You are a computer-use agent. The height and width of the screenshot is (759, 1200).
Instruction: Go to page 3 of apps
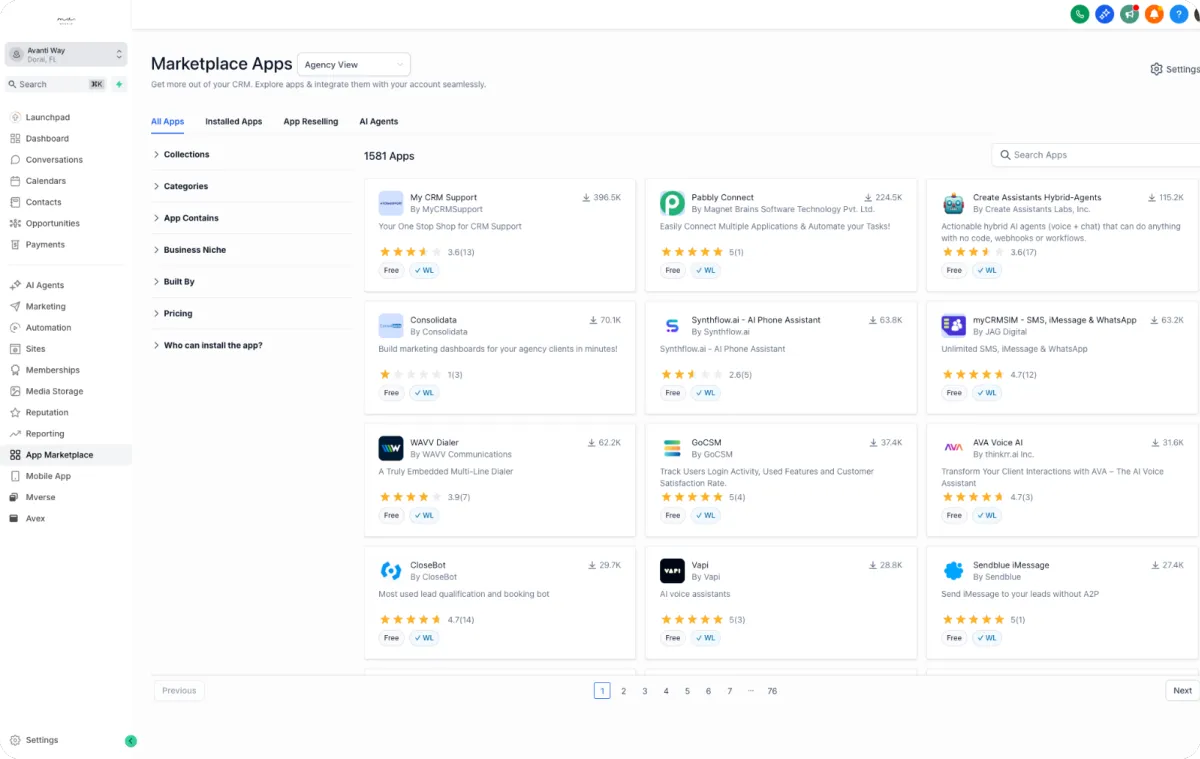click(x=645, y=691)
